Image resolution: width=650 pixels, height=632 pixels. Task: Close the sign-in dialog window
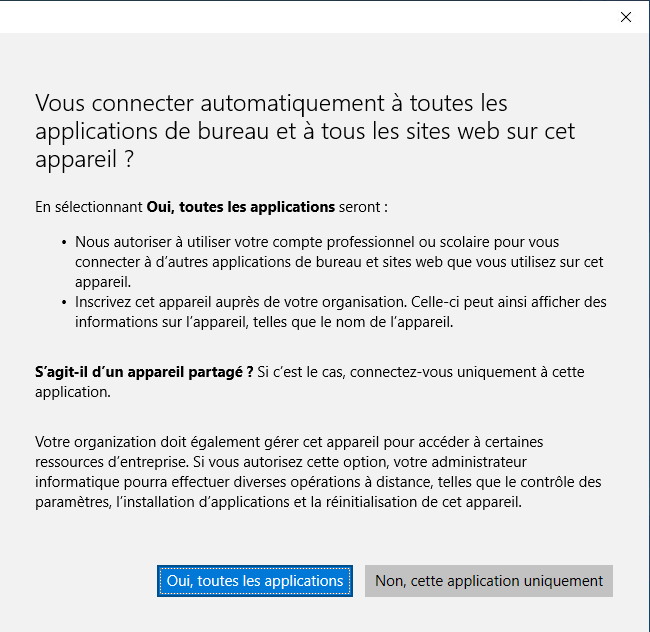pos(626,17)
